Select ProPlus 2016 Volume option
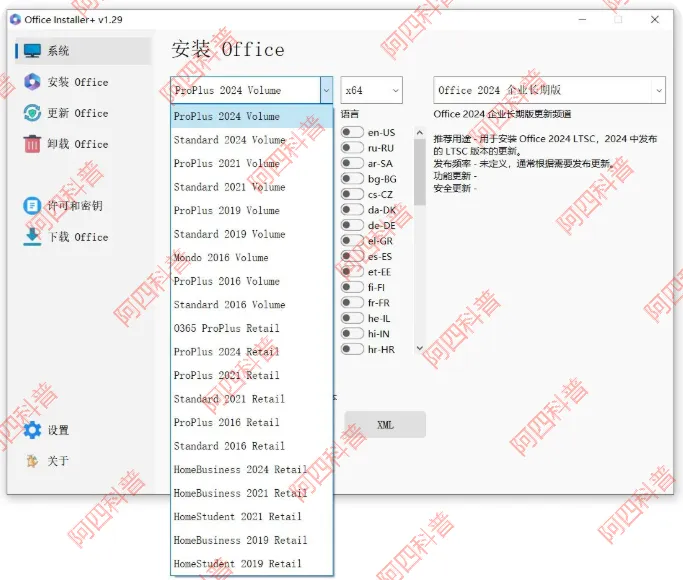 coord(252,281)
